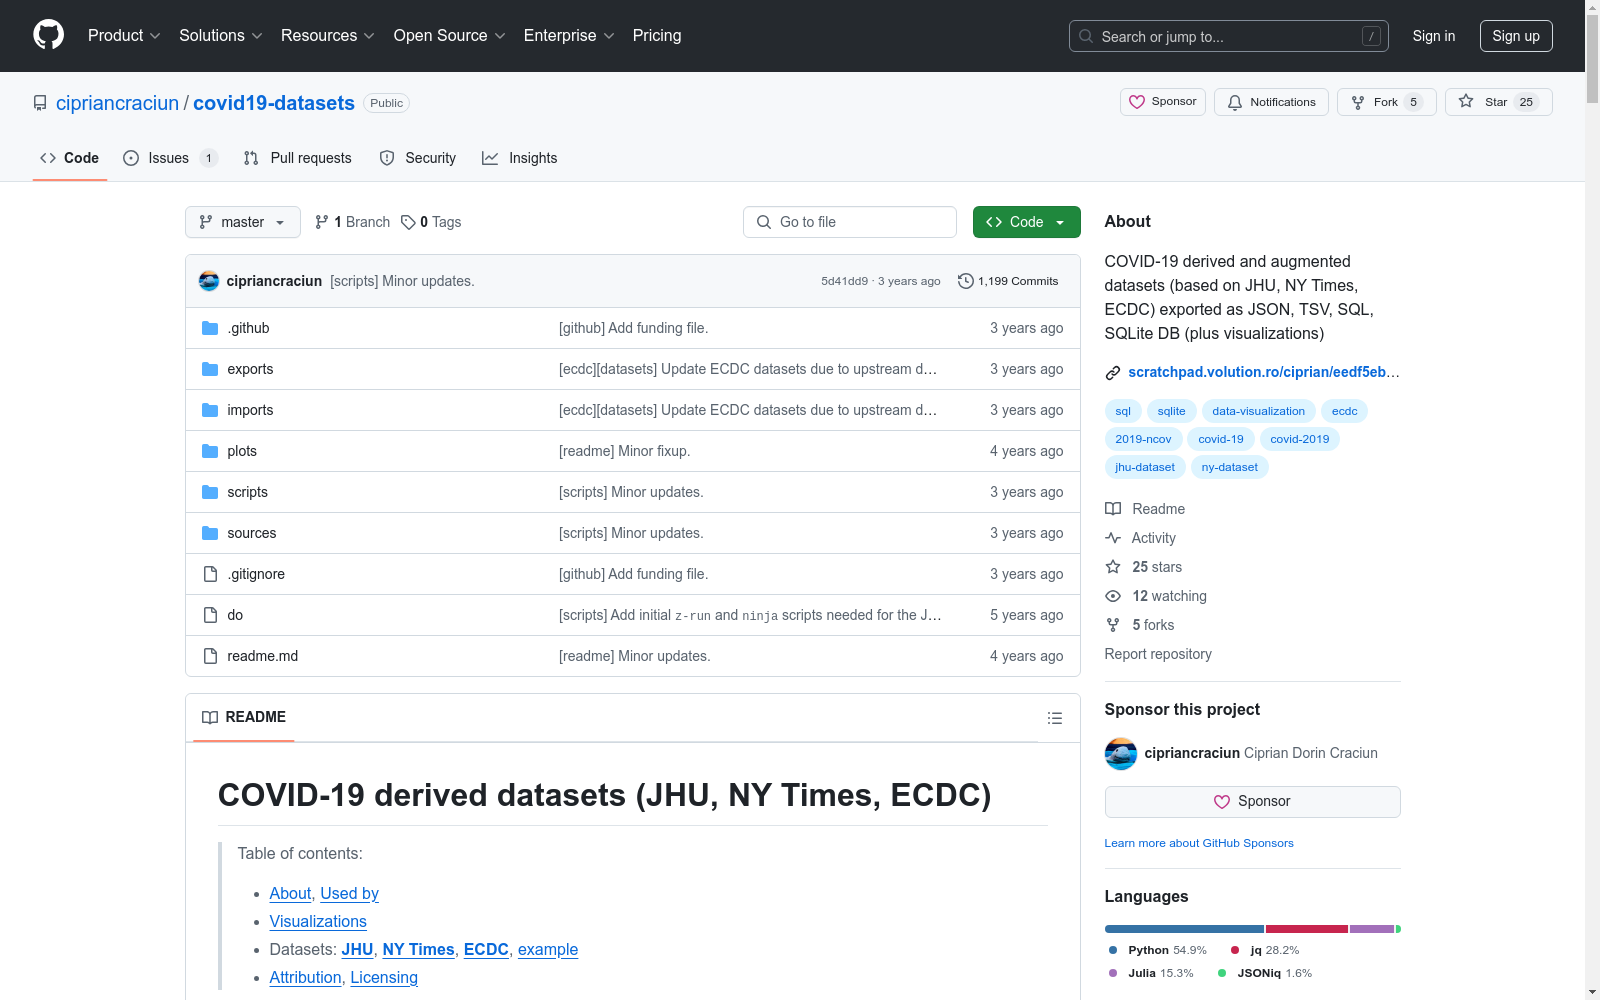Screen dimensions: 1600x1000
Task: Click the data-visualization topic tag
Action: coord(1259,411)
